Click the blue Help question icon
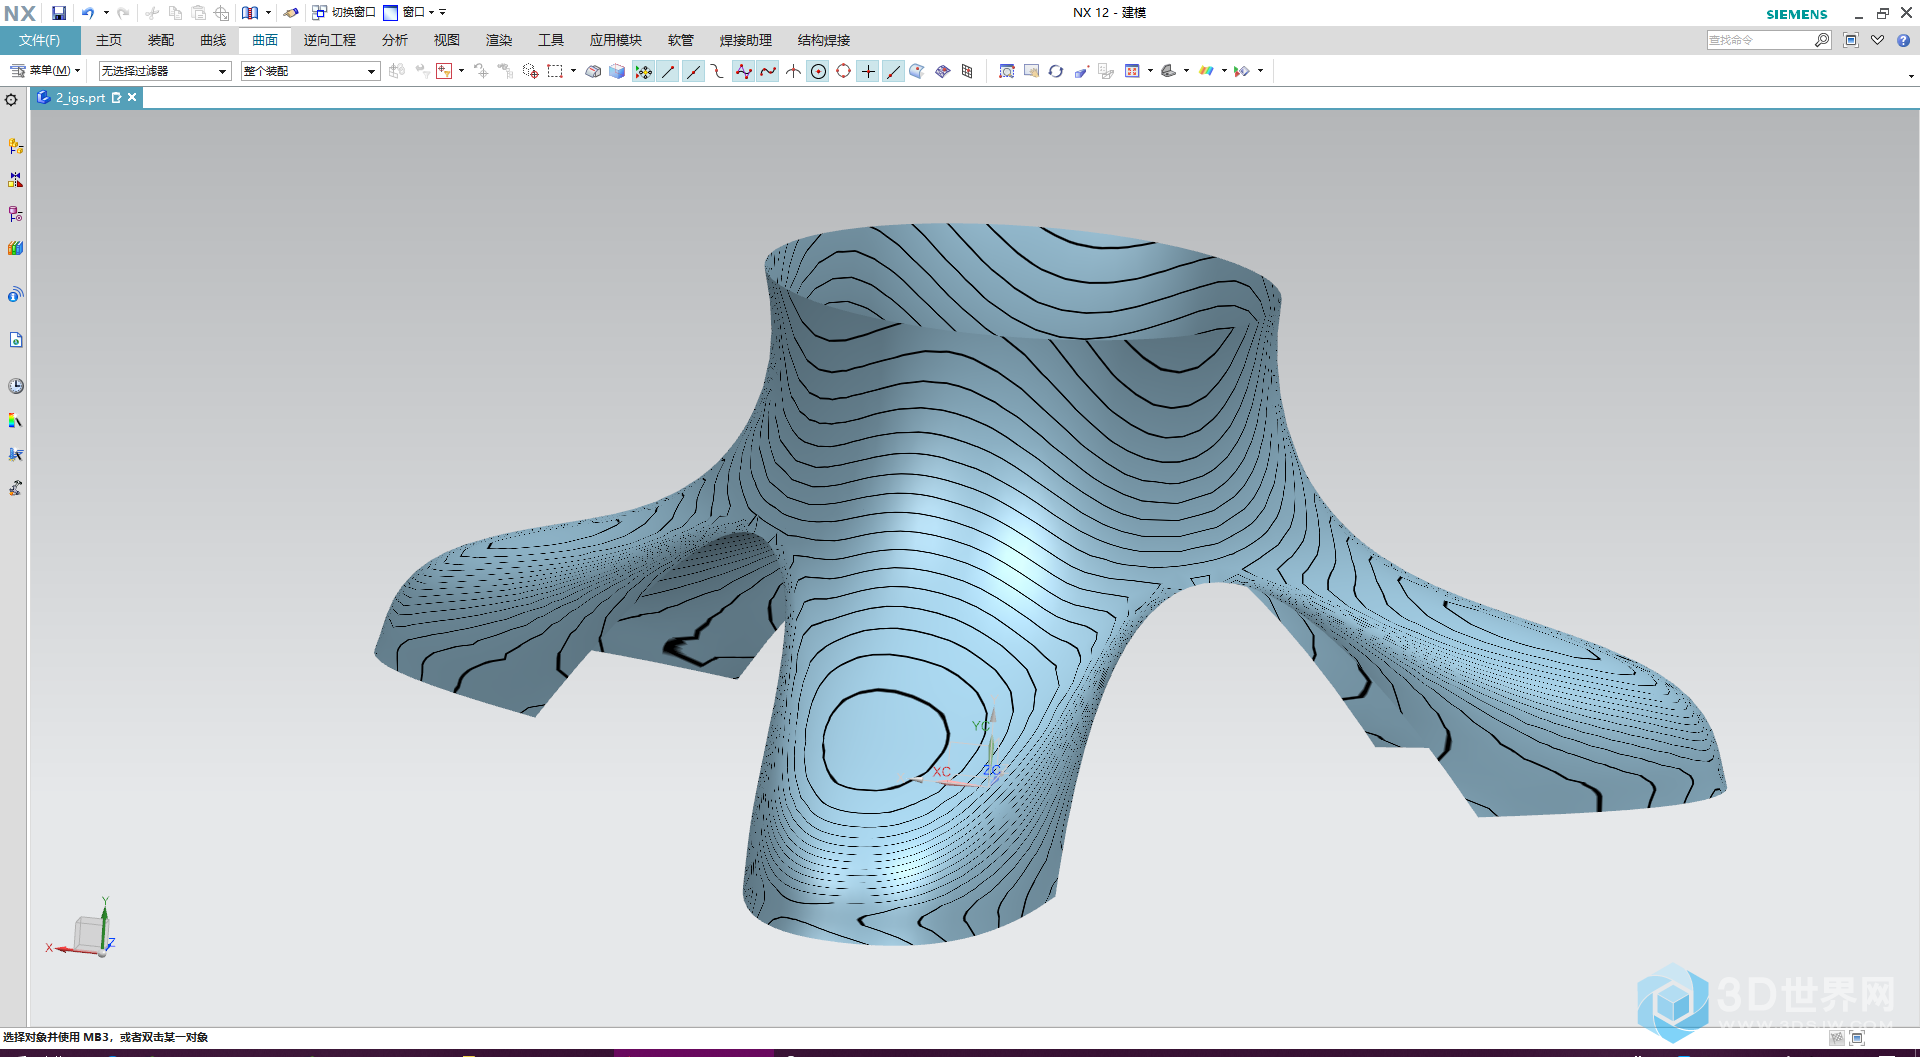 [1903, 40]
